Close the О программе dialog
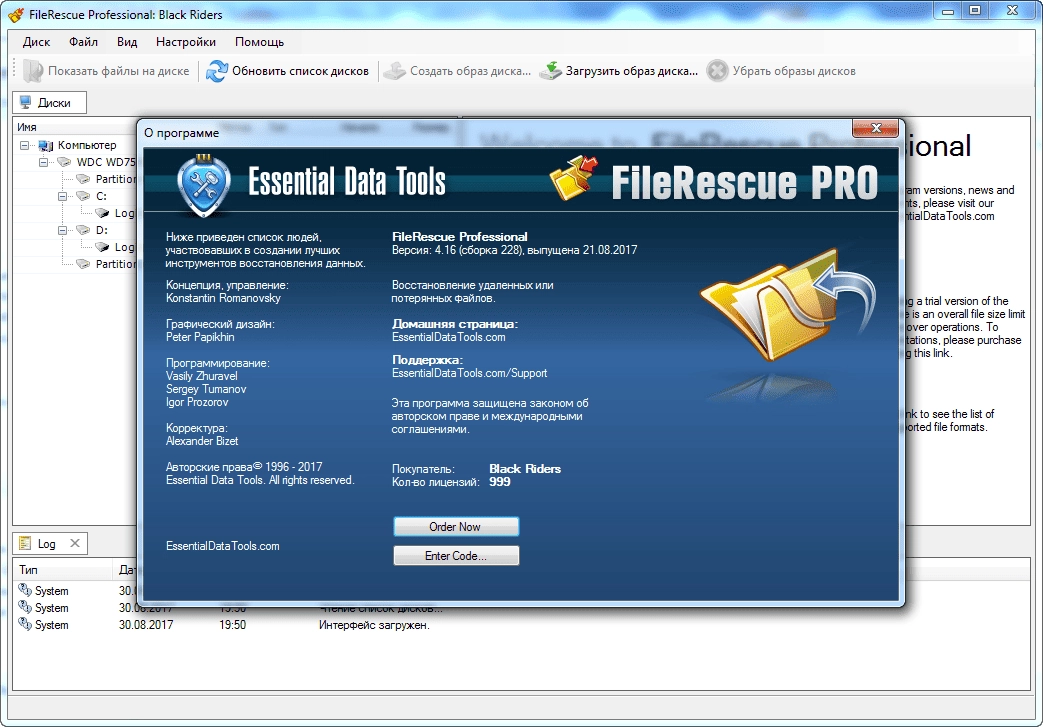This screenshot has height=727, width=1043. 875,128
